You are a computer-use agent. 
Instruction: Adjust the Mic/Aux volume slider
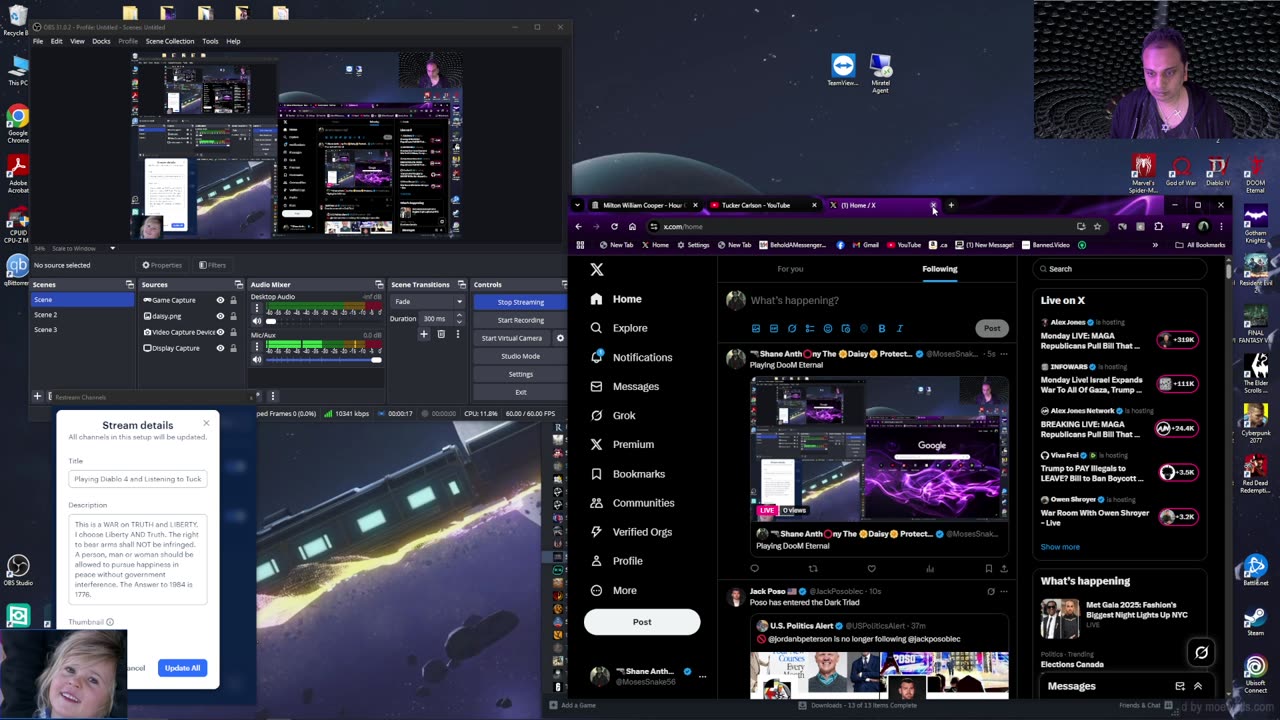(324, 359)
